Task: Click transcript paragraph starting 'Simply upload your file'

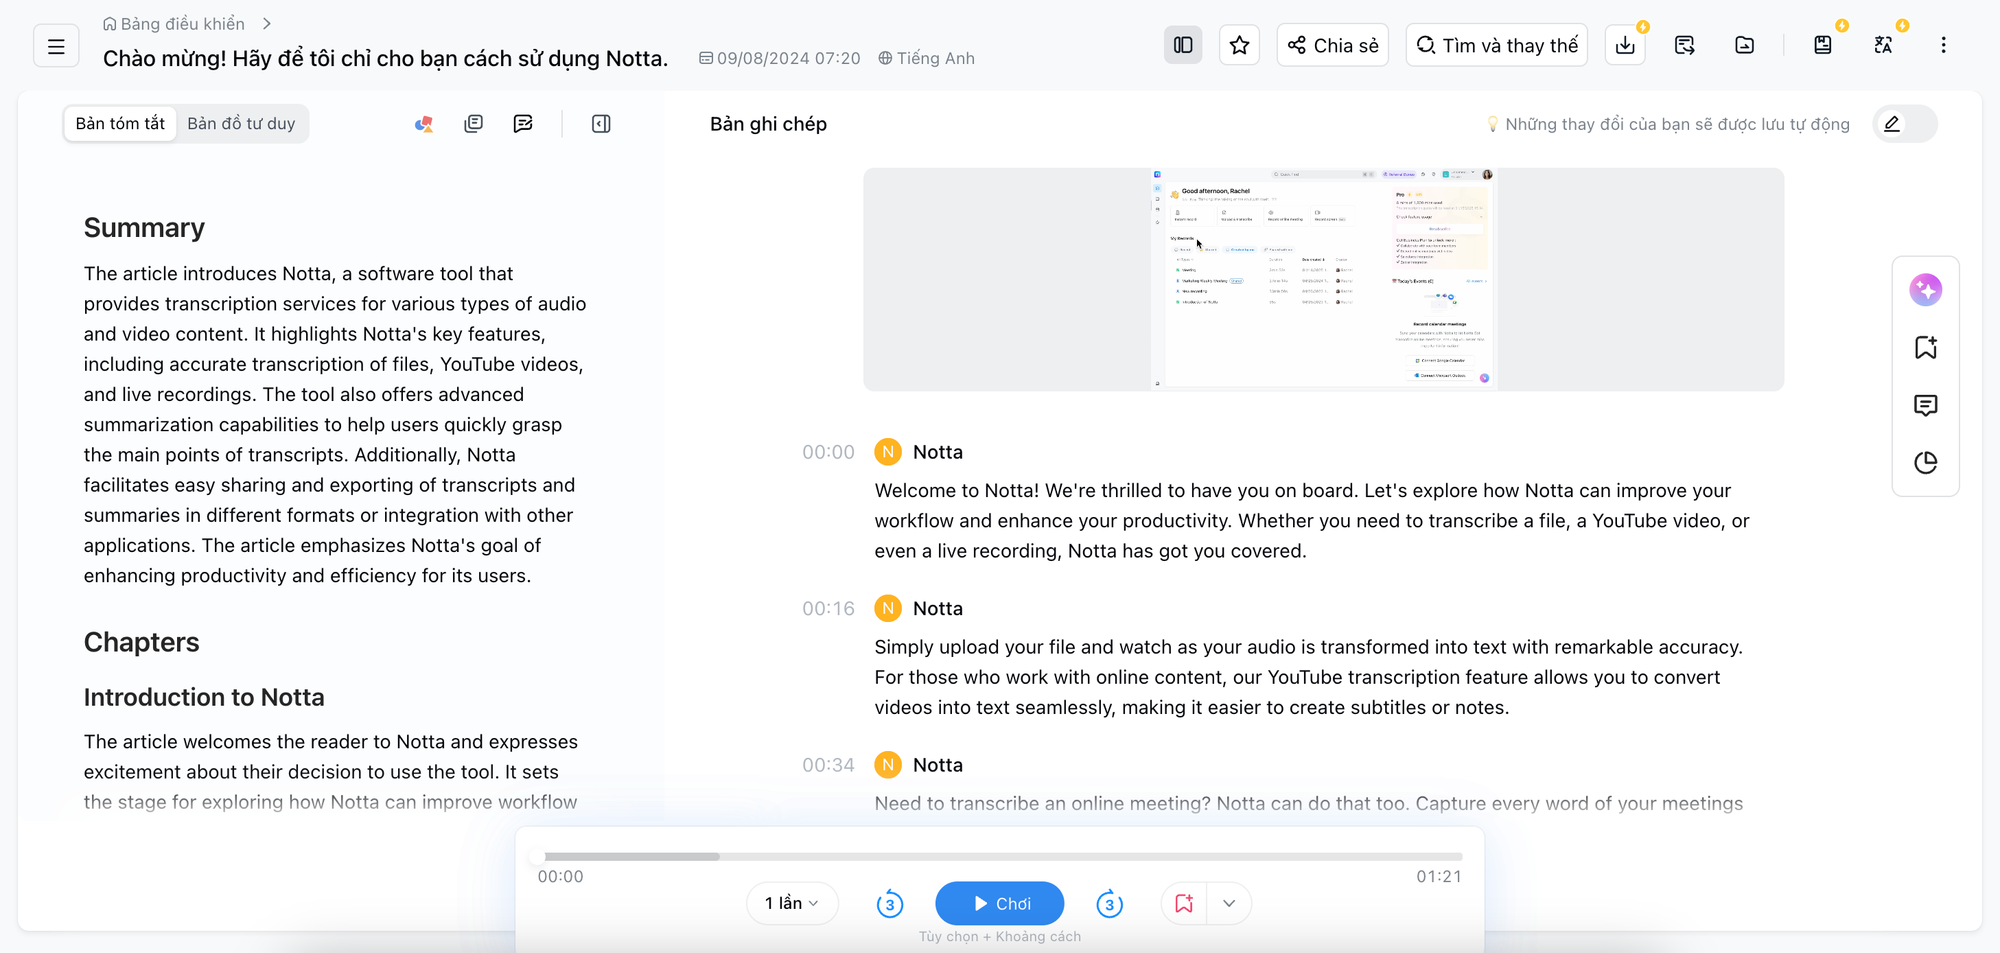Action: (x=1308, y=677)
